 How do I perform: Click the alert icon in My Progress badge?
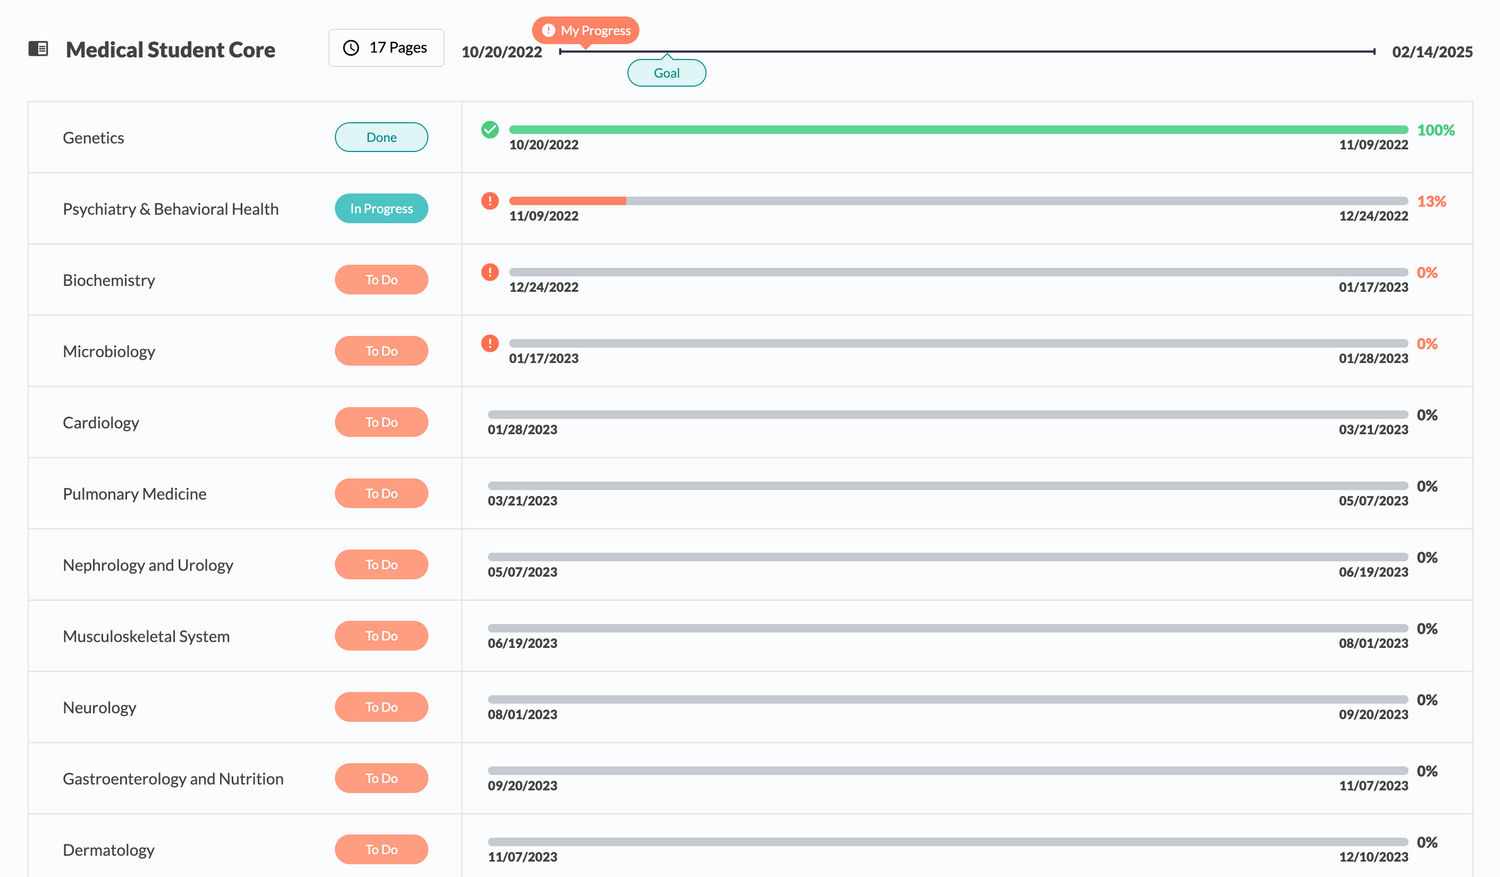point(548,31)
